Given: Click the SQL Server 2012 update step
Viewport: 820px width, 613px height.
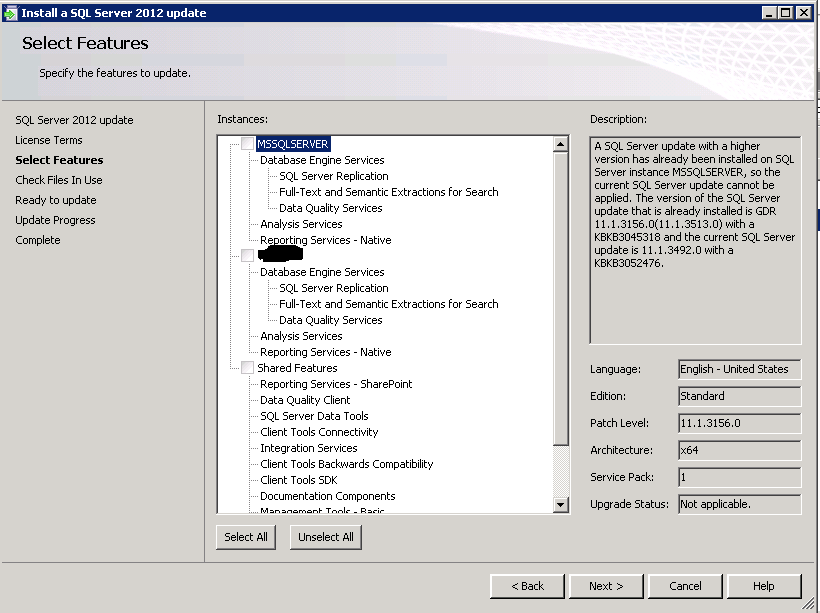Looking at the screenshot, I should click(74, 120).
